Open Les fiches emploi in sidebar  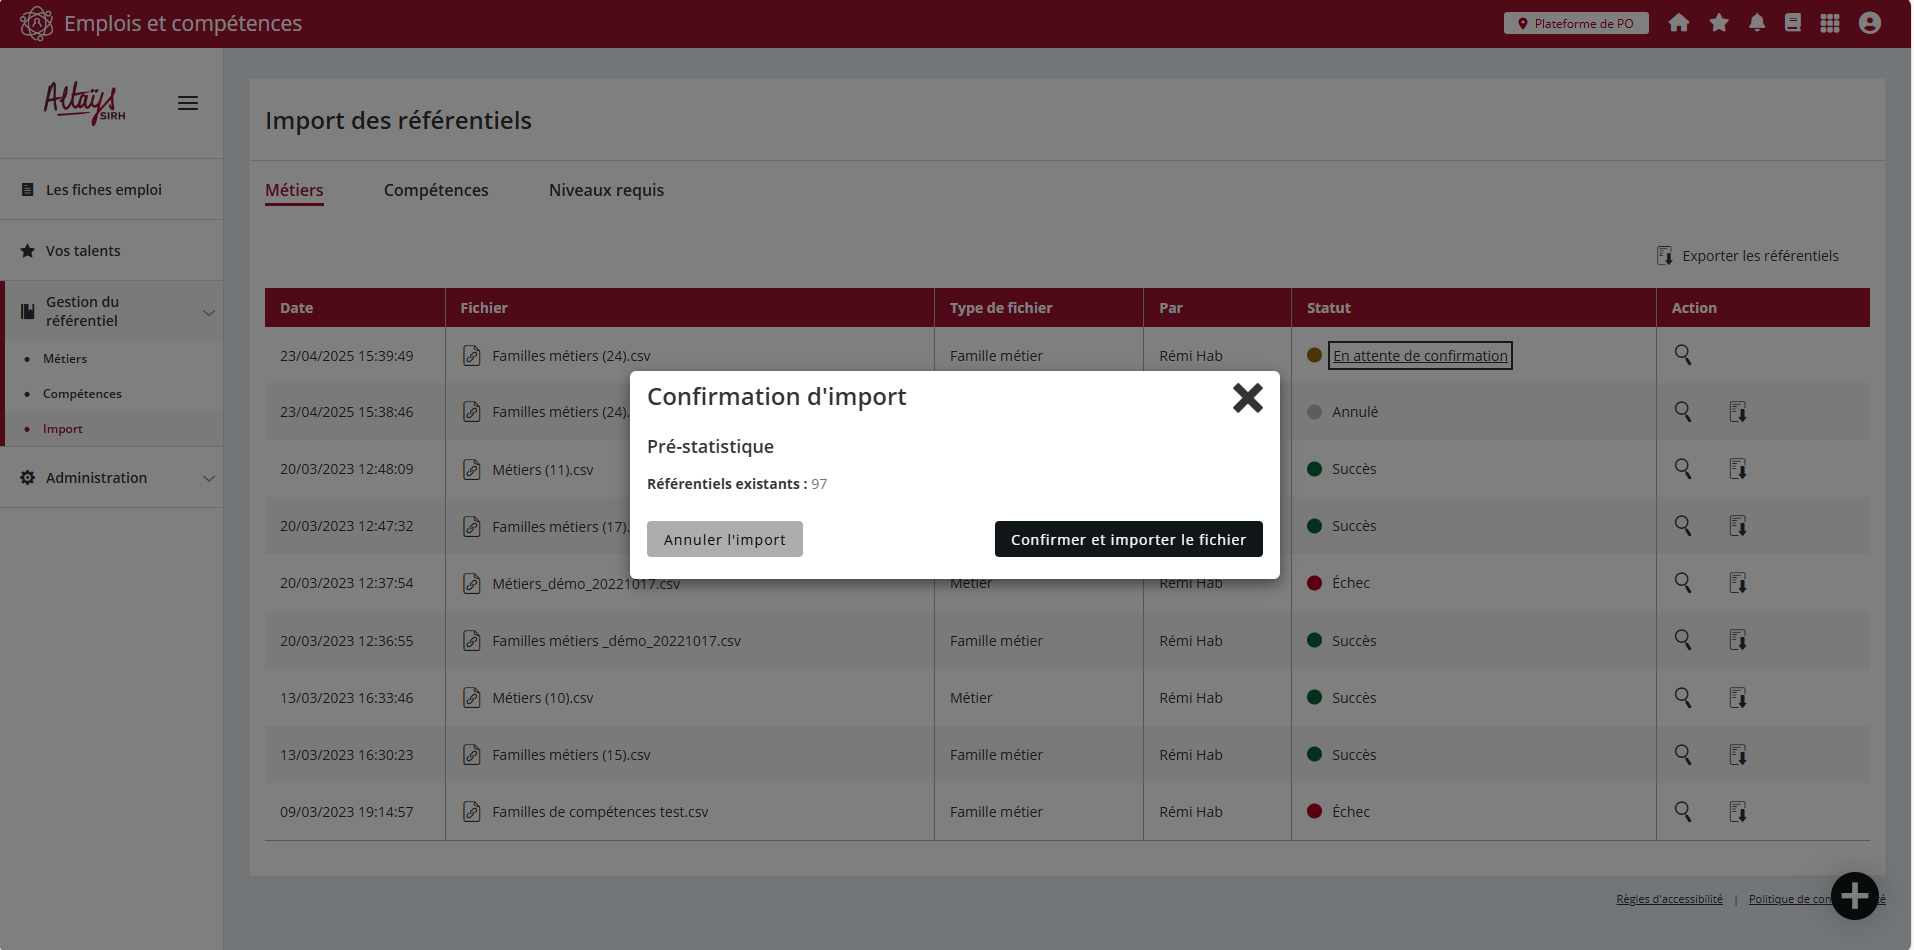point(103,190)
